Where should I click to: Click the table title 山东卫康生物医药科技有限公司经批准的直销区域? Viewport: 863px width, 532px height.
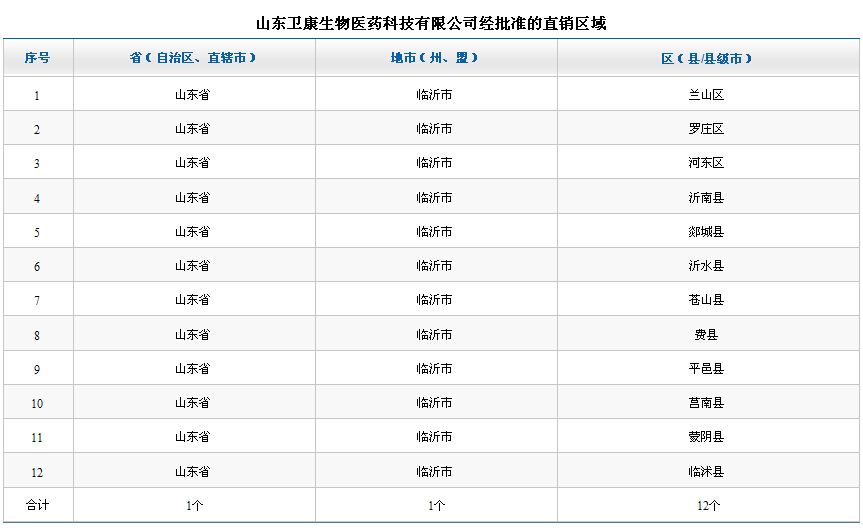[x=431, y=23]
